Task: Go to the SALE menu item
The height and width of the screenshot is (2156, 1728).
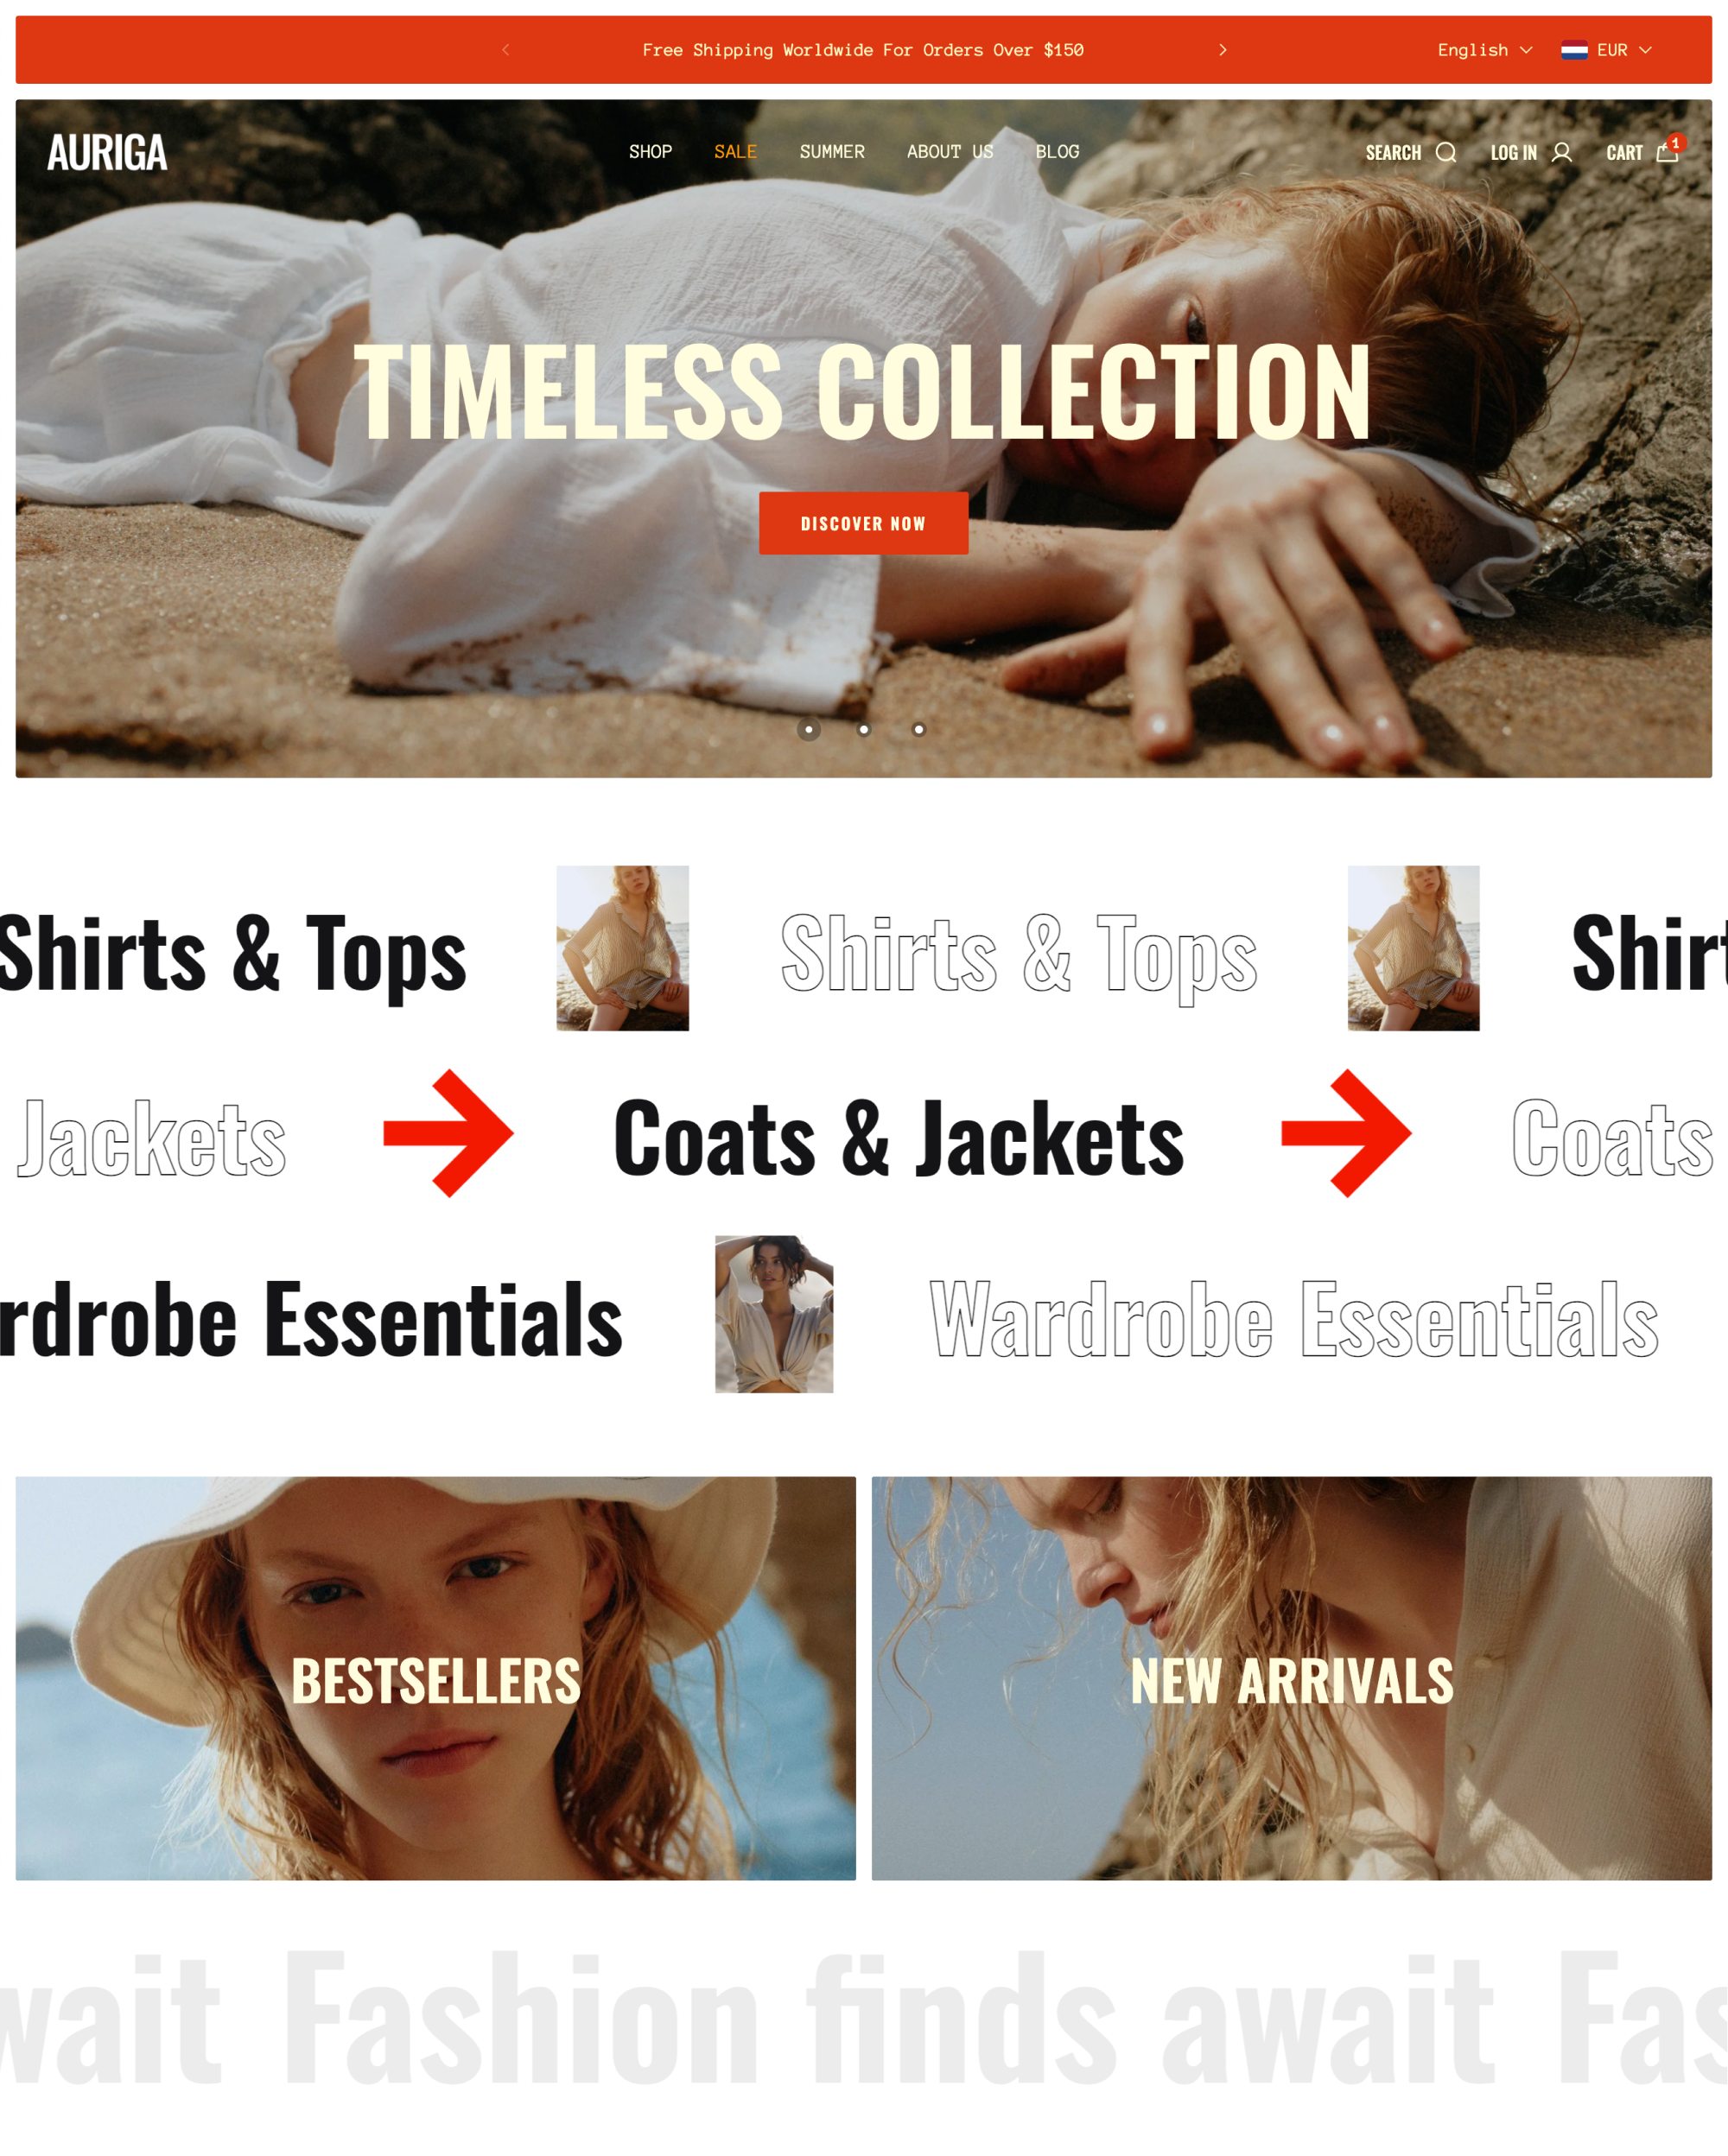Action: tap(735, 152)
